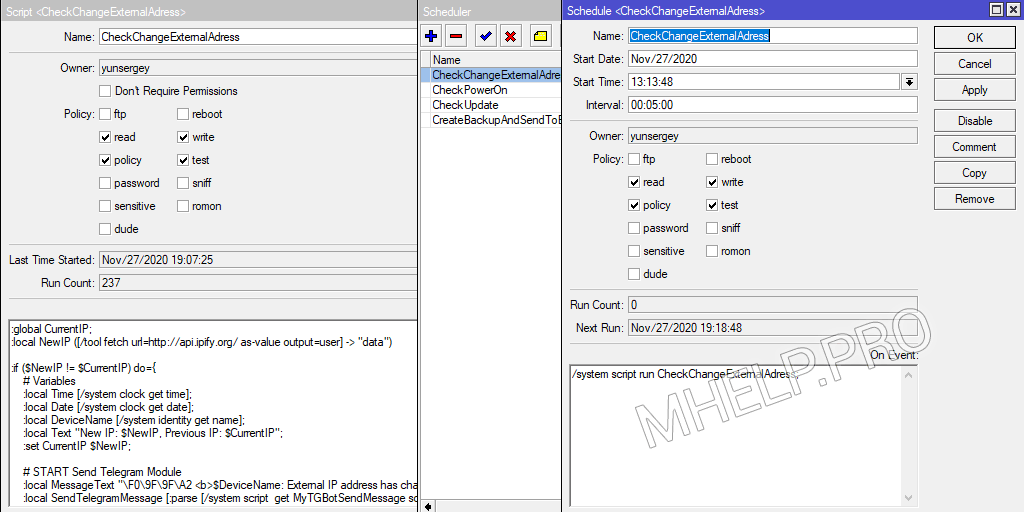This screenshot has height=512, width=1024.
Task: Enable romon policy in Script window
Action: pos(183,206)
